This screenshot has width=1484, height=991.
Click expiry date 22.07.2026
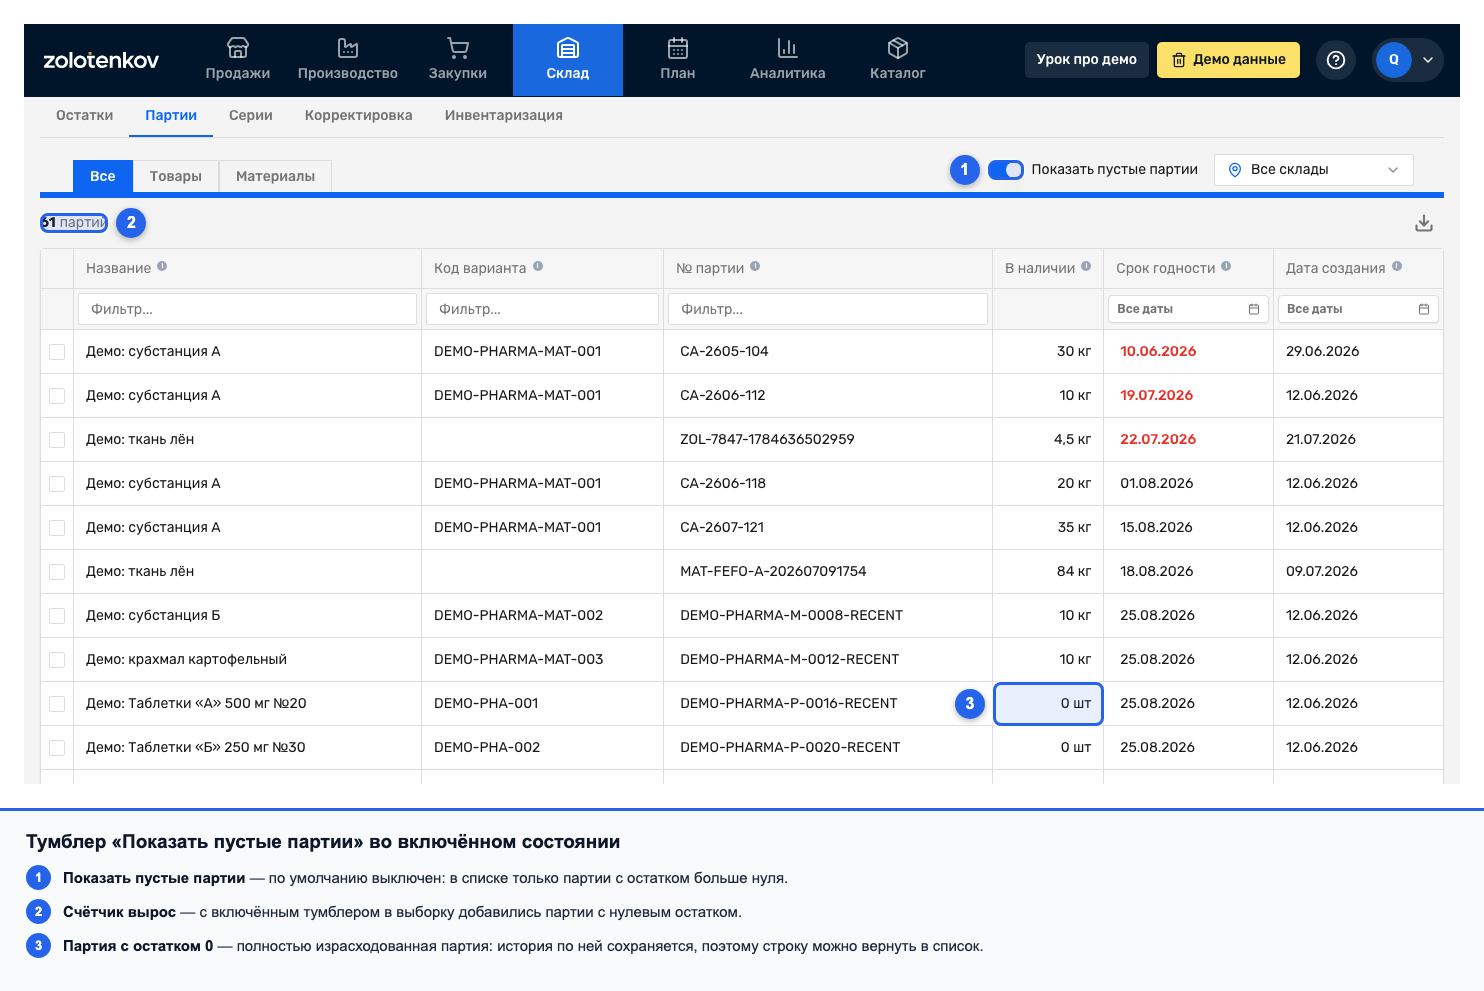[1158, 440]
